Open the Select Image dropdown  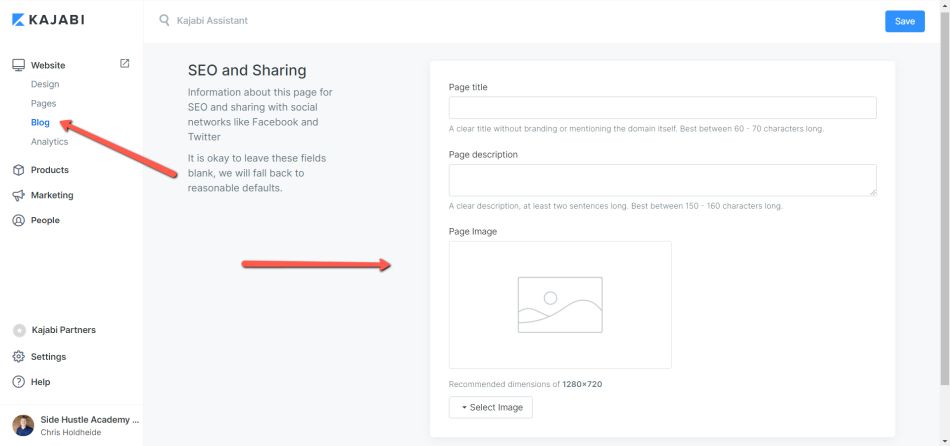point(491,407)
